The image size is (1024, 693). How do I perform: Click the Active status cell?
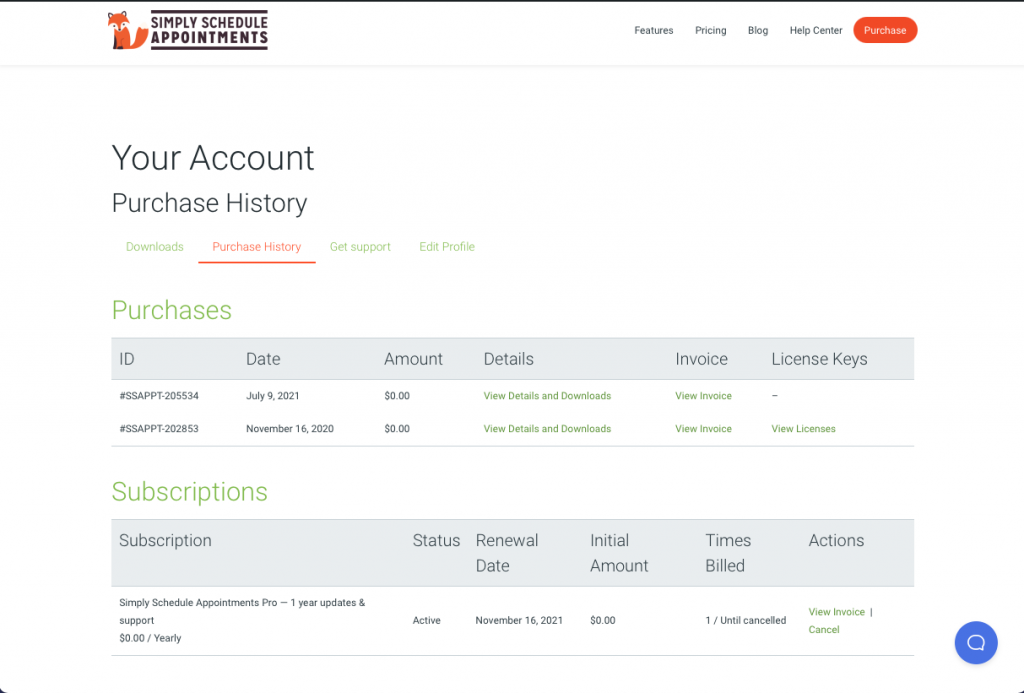(x=426, y=620)
